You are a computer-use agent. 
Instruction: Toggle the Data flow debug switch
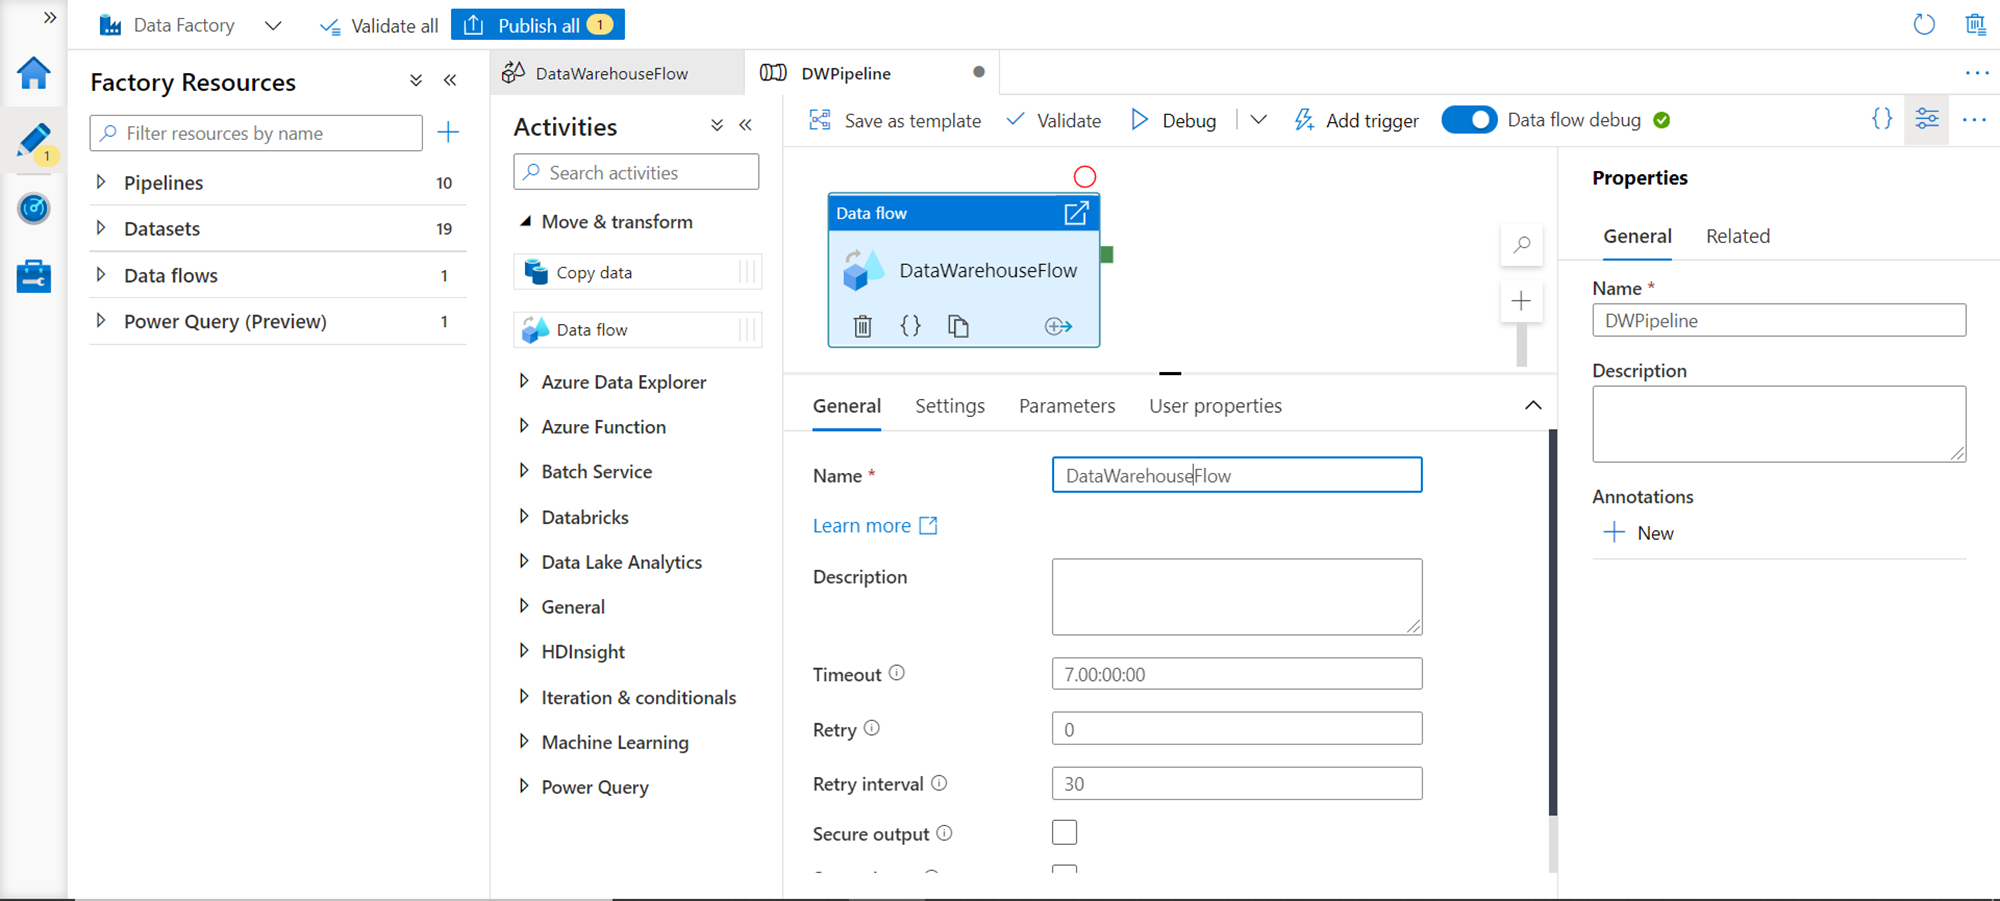coord(1469,120)
